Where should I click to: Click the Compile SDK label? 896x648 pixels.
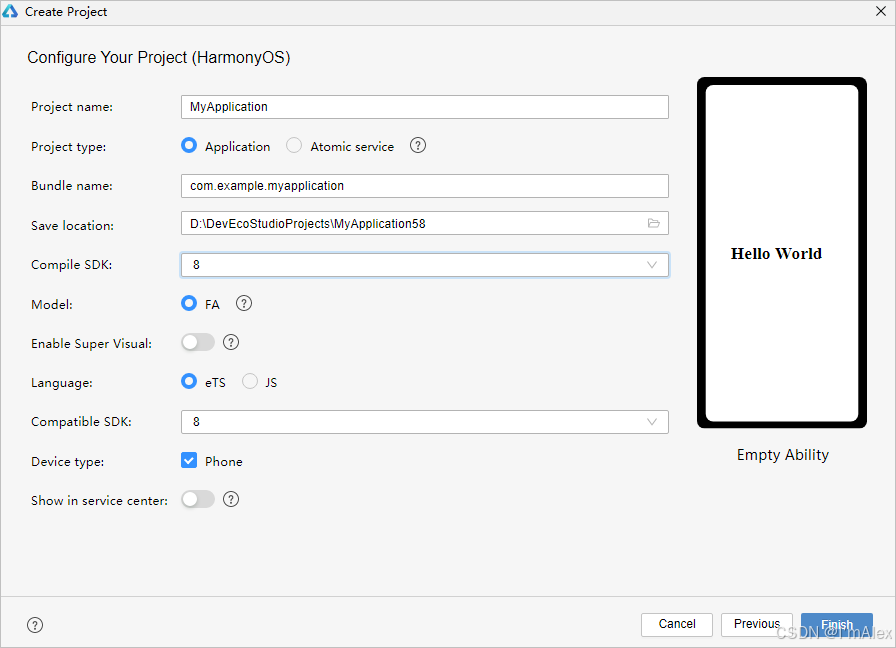click(71, 265)
